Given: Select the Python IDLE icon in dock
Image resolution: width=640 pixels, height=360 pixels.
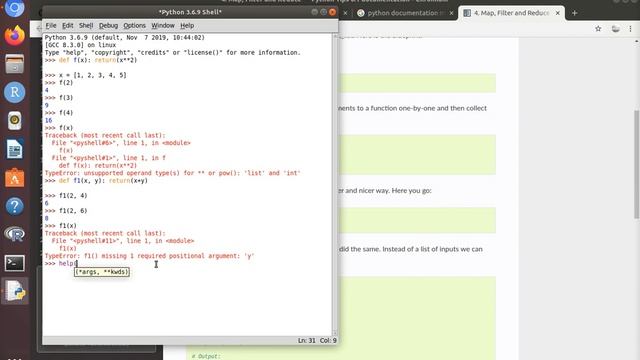Looking at the screenshot, I should (15, 291).
